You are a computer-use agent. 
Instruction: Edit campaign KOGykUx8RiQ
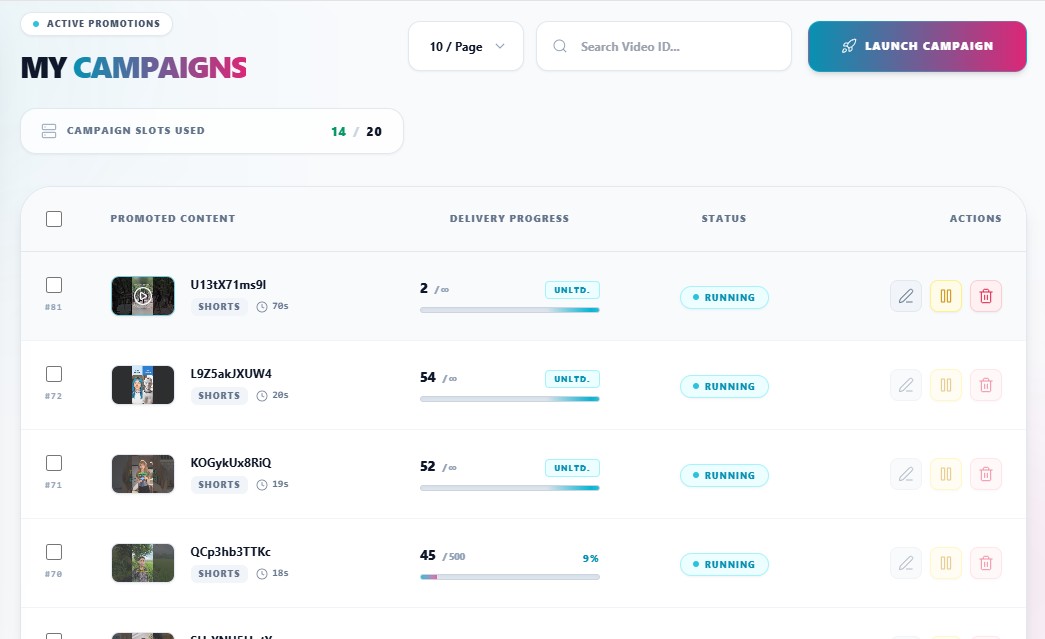906,474
